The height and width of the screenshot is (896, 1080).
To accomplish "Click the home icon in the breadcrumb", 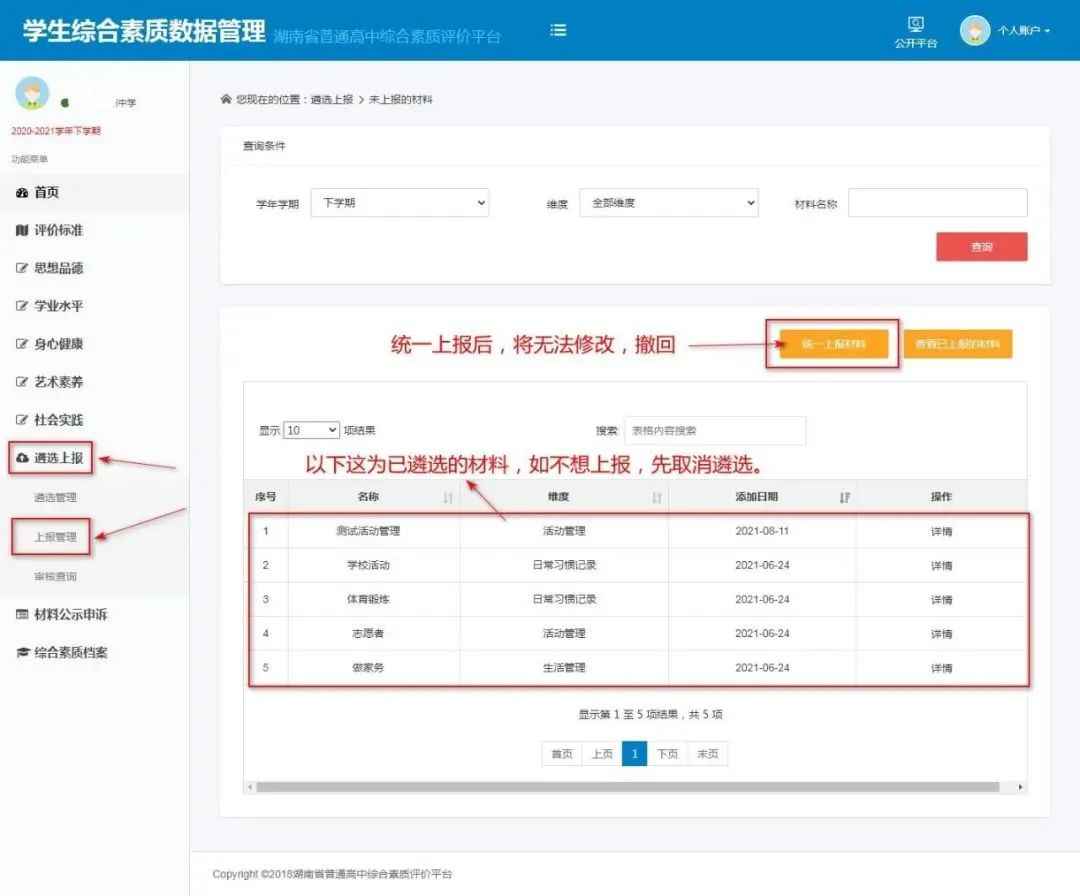I will click(226, 100).
